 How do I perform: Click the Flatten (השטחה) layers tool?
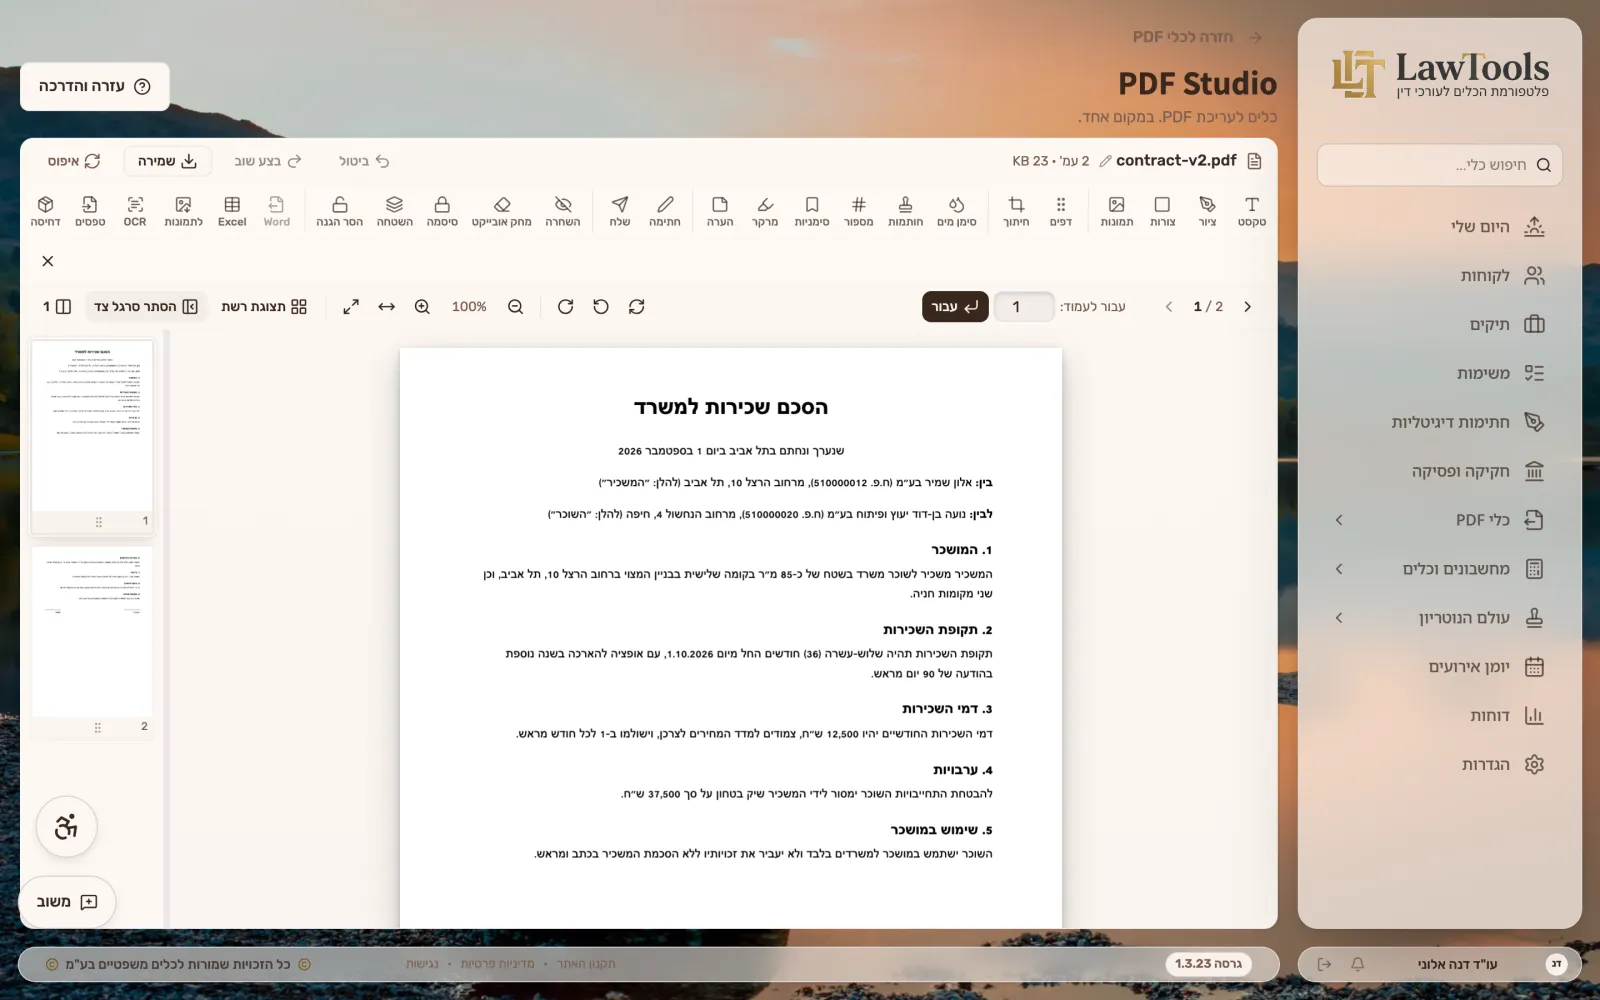[x=394, y=211]
